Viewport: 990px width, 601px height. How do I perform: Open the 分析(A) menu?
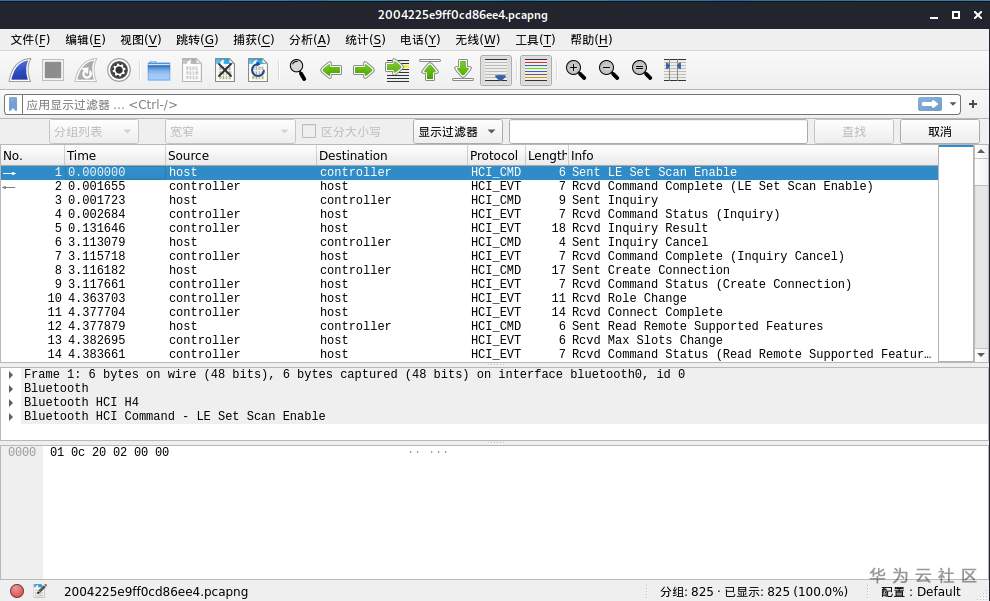[309, 40]
